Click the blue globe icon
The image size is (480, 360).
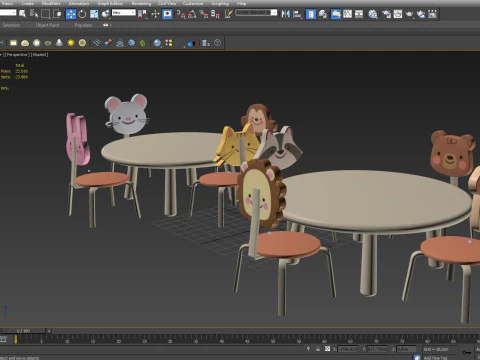[x=131, y=43]
